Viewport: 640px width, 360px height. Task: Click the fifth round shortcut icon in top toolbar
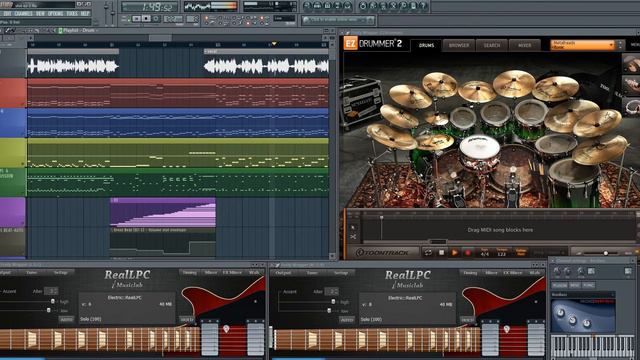tap(347, 6)
